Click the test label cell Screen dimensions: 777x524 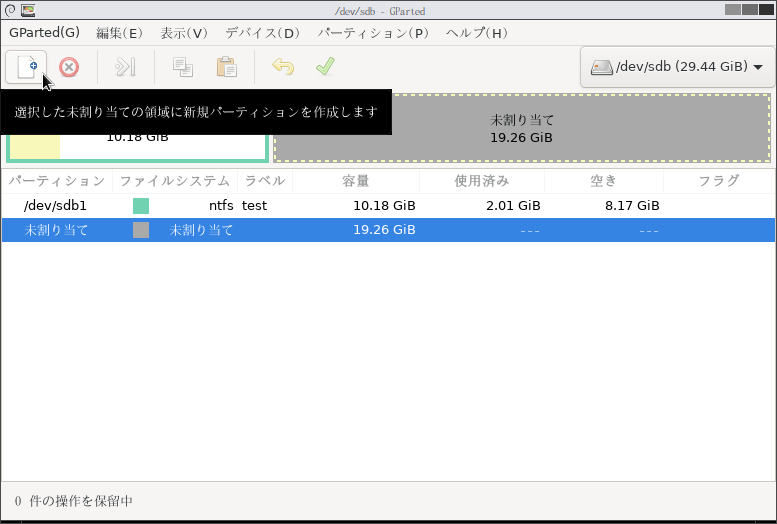click(x=254, y=205)
